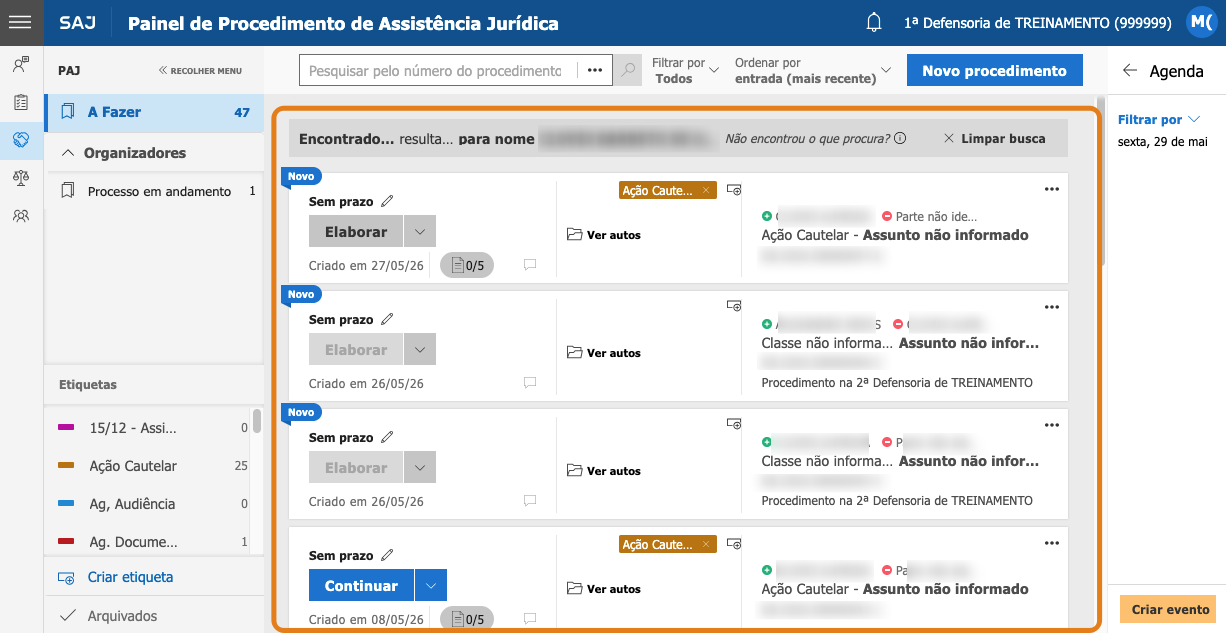Open Ver autos on the 27/05/26 card
Screen dimensions: 1226x633
point(604,235)
